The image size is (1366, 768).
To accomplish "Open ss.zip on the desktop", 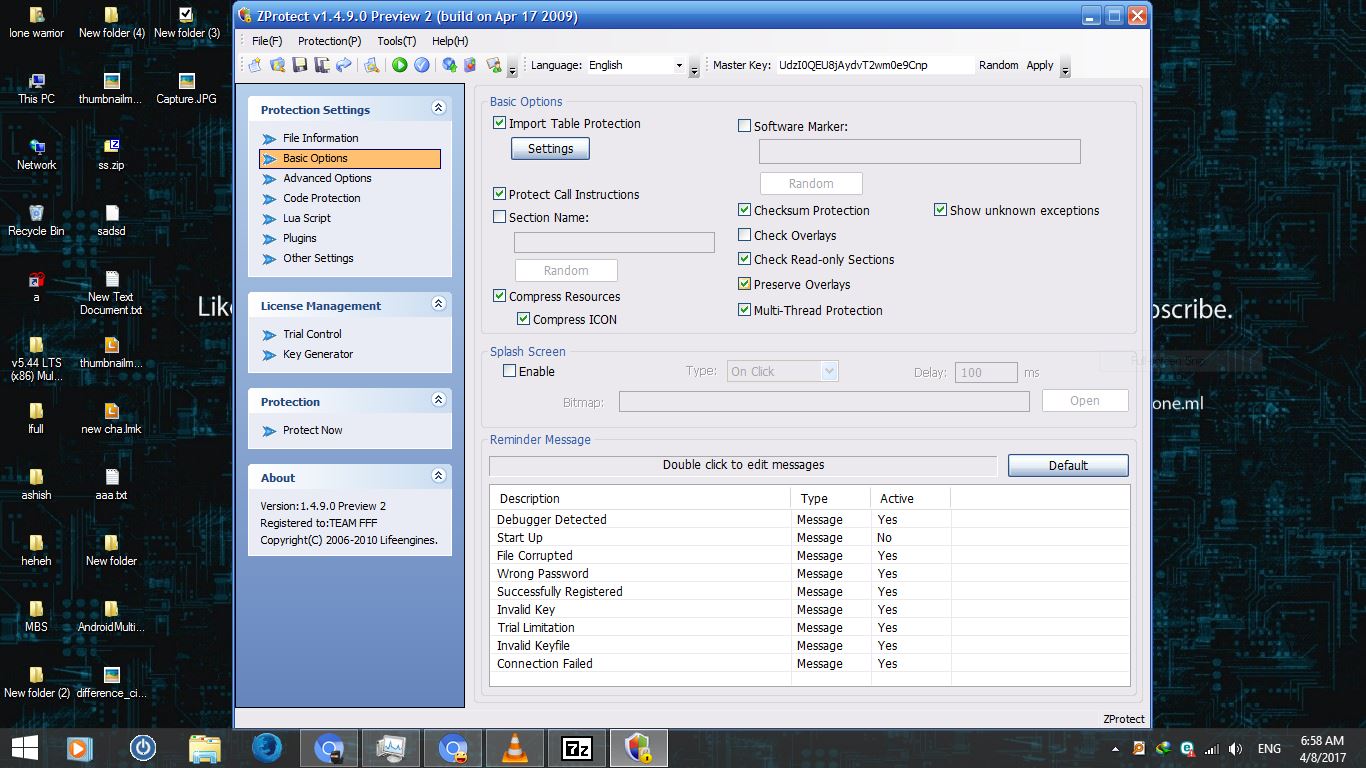I will [x=111, y=156].
